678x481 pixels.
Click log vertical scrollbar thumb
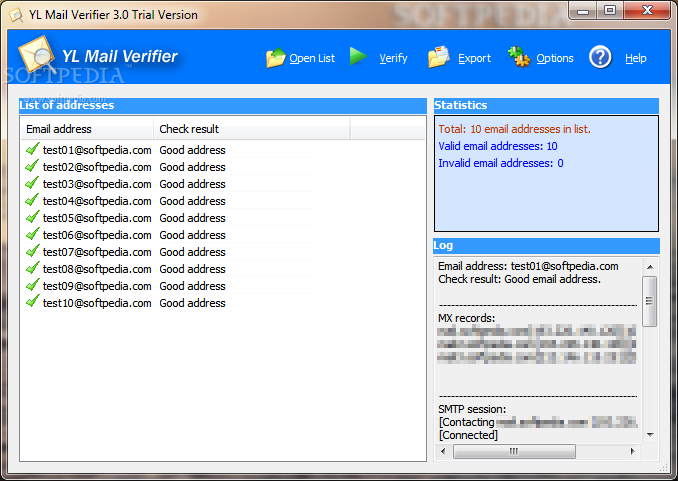point(649,301)
